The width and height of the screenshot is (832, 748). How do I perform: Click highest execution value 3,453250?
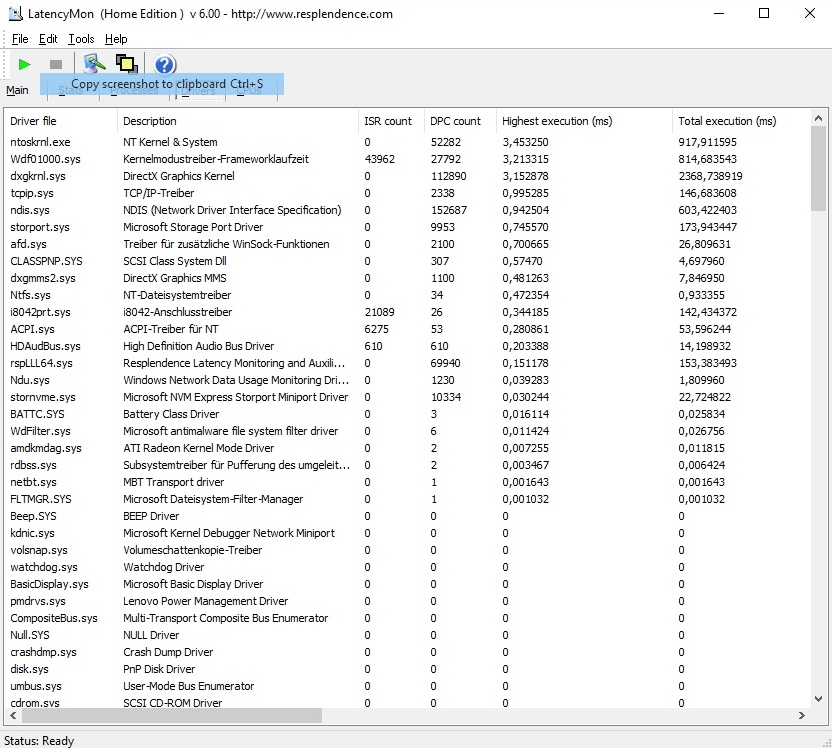[x=525, y=142]
